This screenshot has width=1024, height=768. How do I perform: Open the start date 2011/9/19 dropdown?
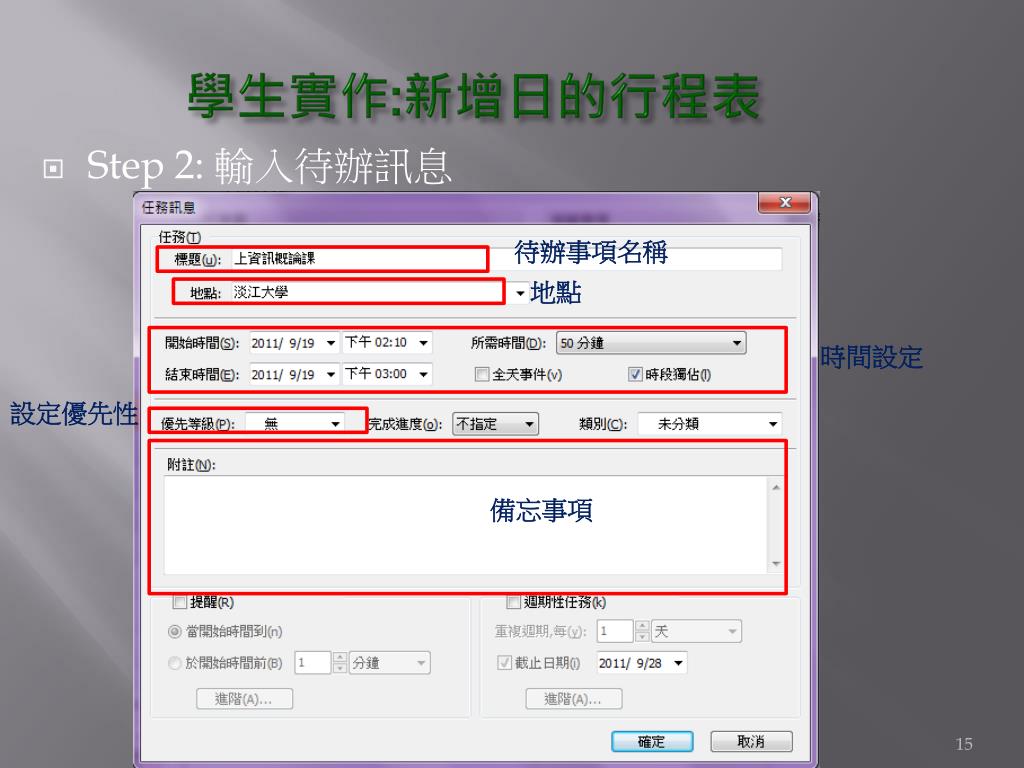[330, 343]
